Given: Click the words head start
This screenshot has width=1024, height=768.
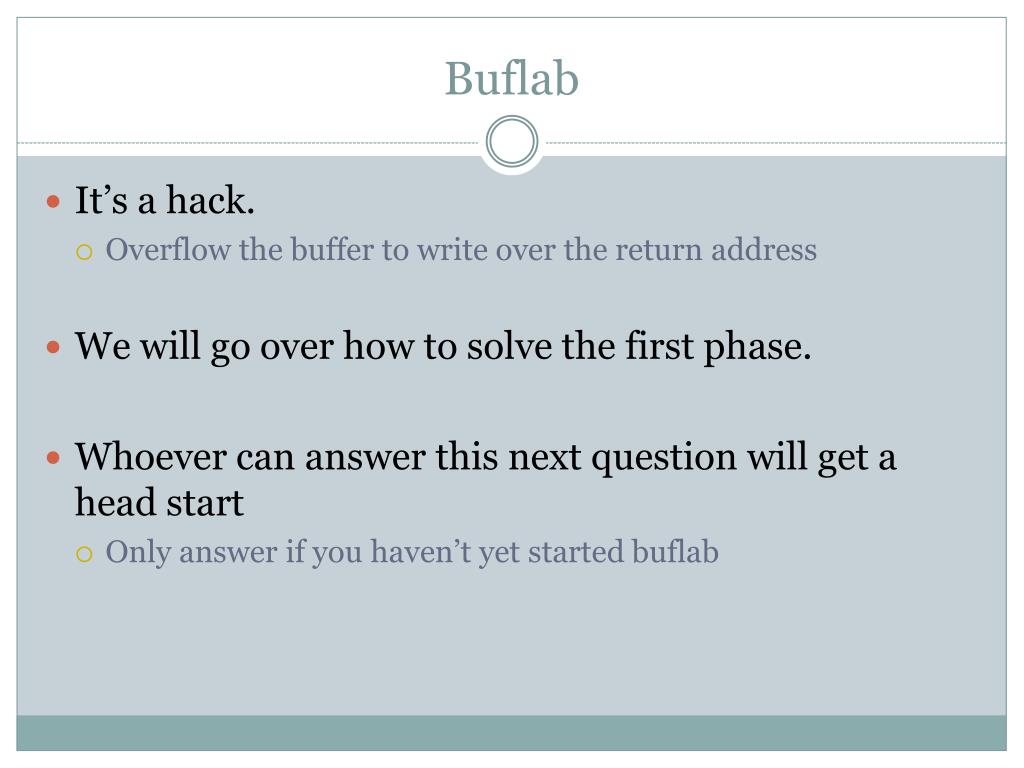Looking at the screenshot, I should coord(159,502).
